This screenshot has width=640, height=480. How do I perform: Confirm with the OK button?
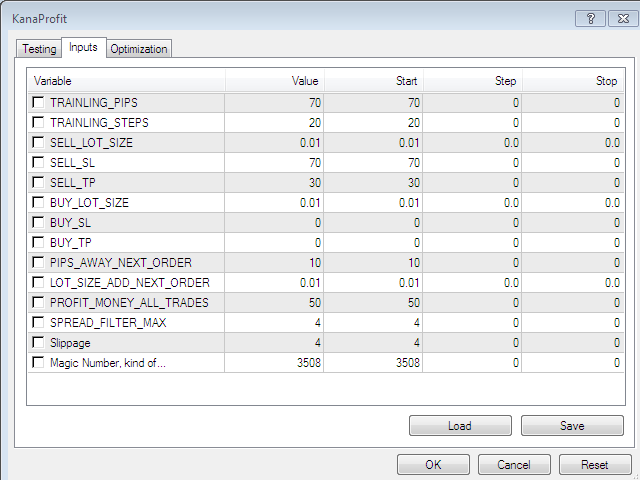click(x=433, y=464)
